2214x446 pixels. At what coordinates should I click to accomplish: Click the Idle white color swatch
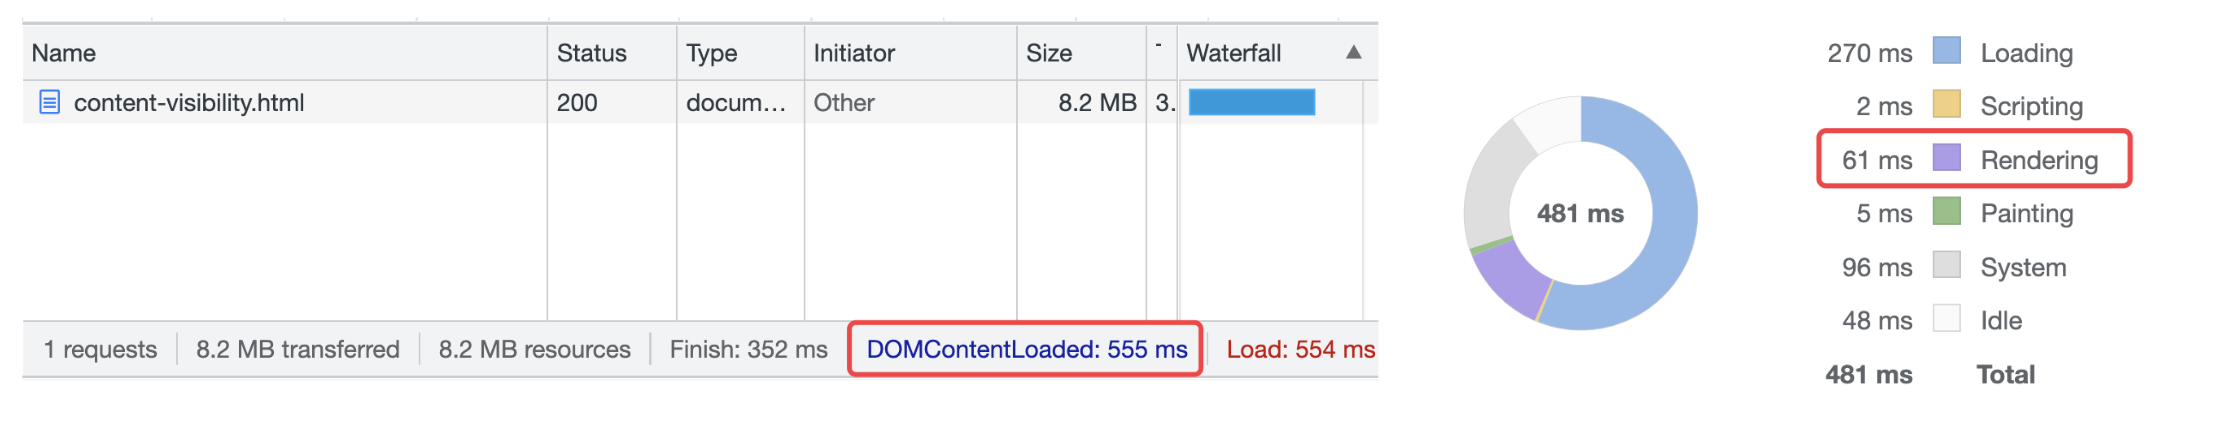point(1946,319)
